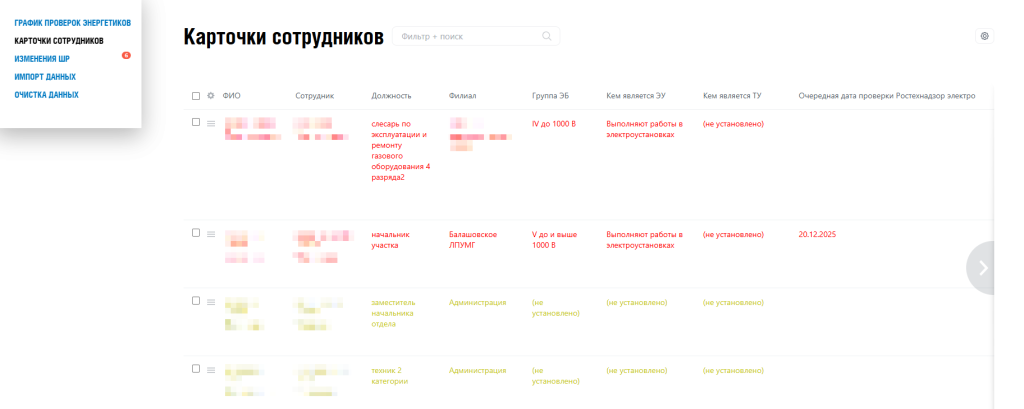The height and width of the screenshot is (409, 1024).
Task: Click Выполняют работы in начальник участка row
Action: coord(645,240)
